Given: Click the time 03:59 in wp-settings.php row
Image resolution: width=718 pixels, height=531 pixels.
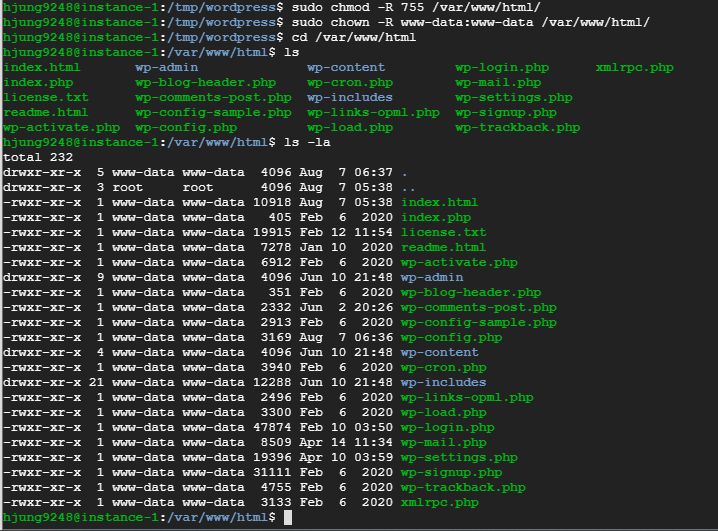Looking at the screenshot, I should tap(373, 457).
